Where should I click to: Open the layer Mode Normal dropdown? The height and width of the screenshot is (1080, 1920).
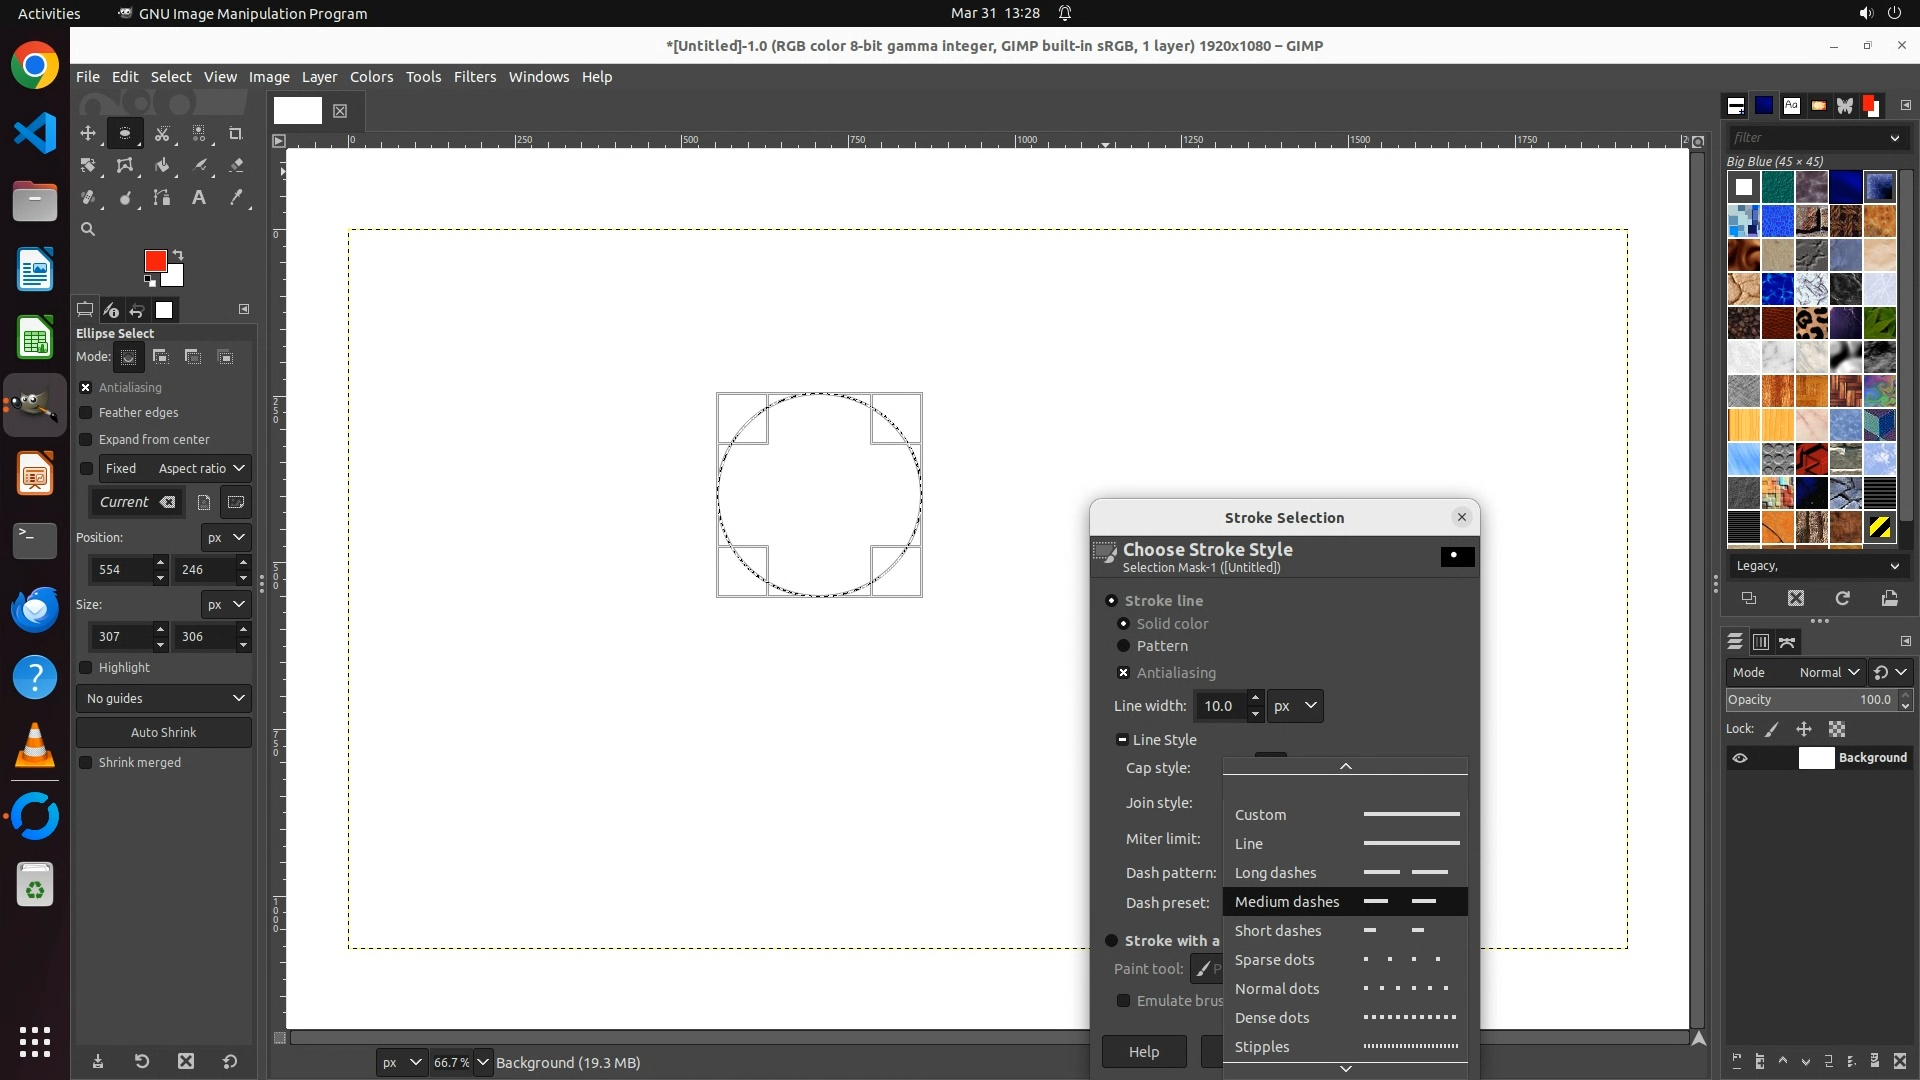pyautogui.click(x=1828, y=672)
